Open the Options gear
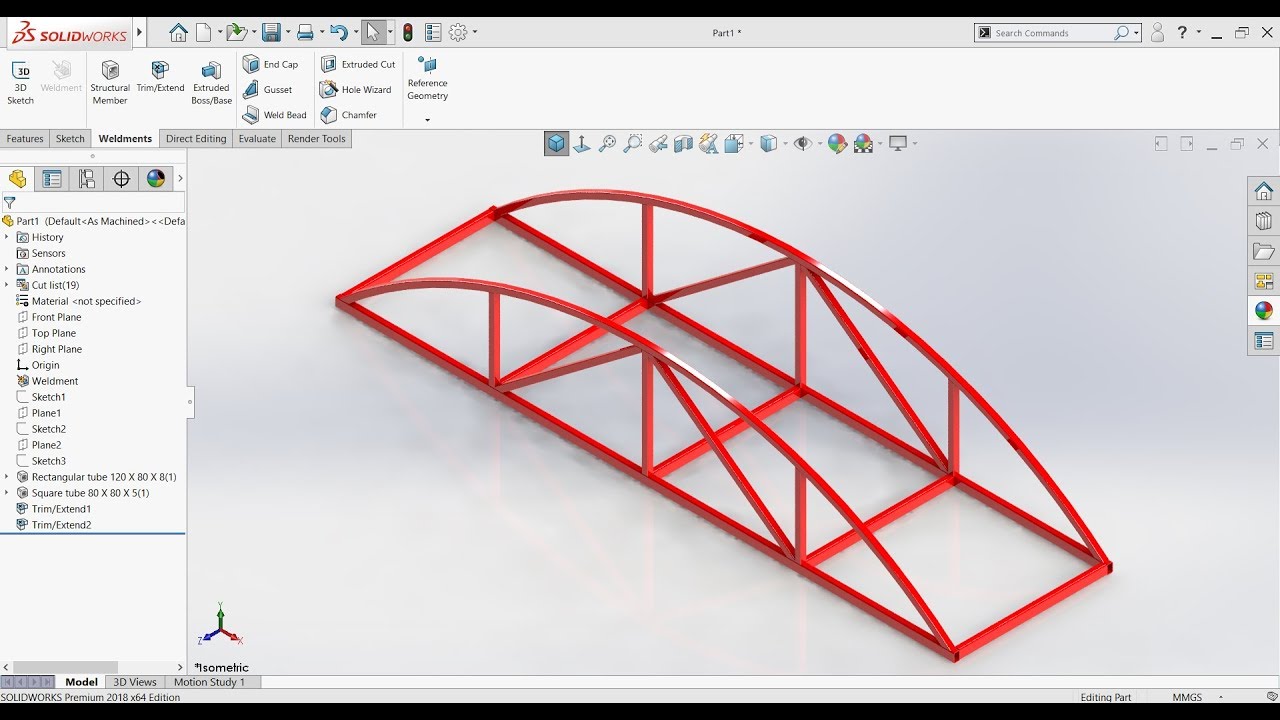Screen dimensions: 1280x720 coord(458,33)
